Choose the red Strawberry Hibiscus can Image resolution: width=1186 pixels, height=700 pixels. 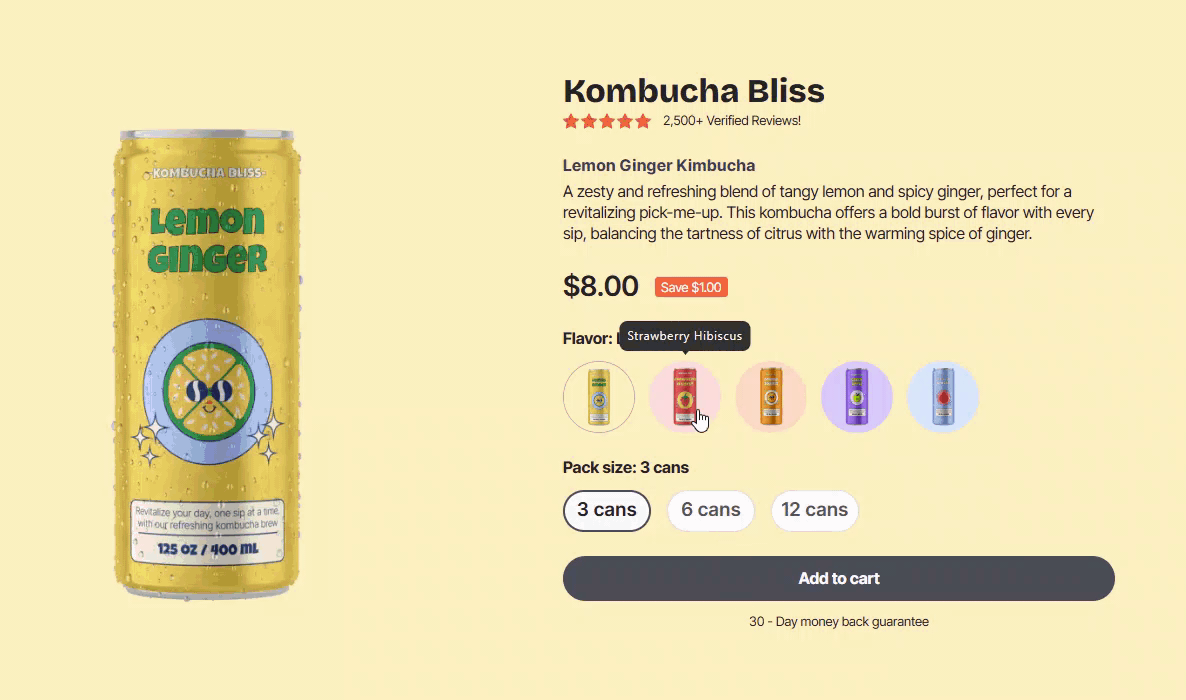click(685, 397)
